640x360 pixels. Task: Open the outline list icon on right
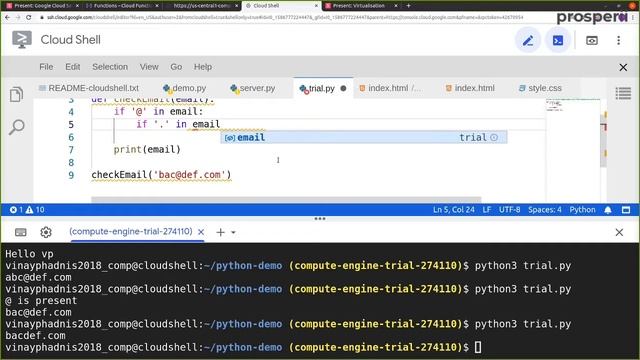[623, 93]
